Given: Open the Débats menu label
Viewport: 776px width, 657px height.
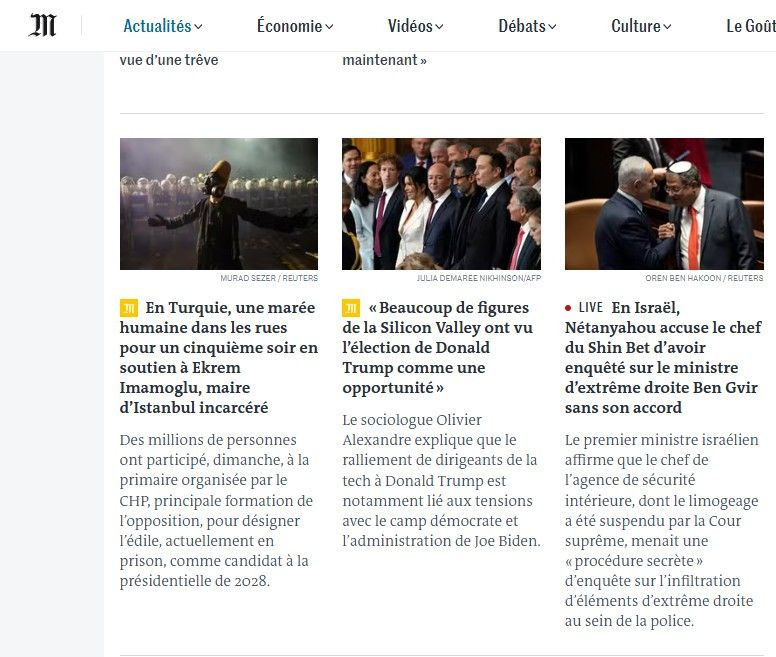Looking at the screenshot, I should (522, 26).
